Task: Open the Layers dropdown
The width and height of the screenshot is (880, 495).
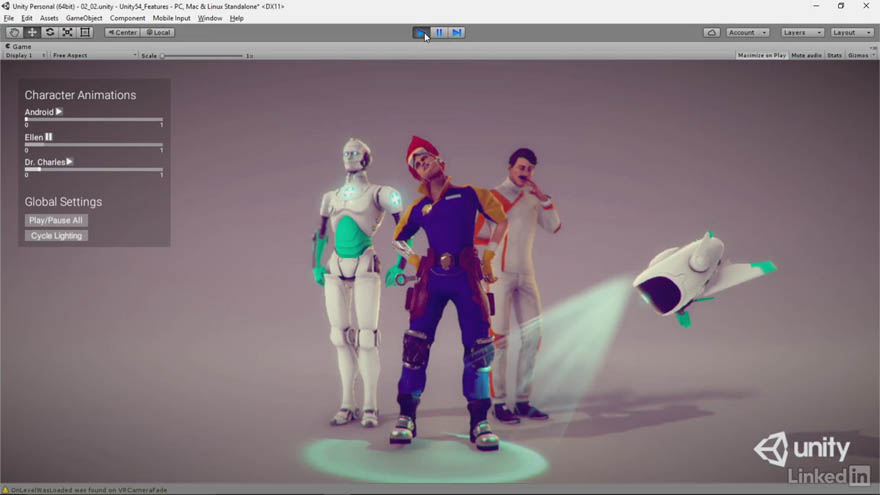Action: (802, 33)
